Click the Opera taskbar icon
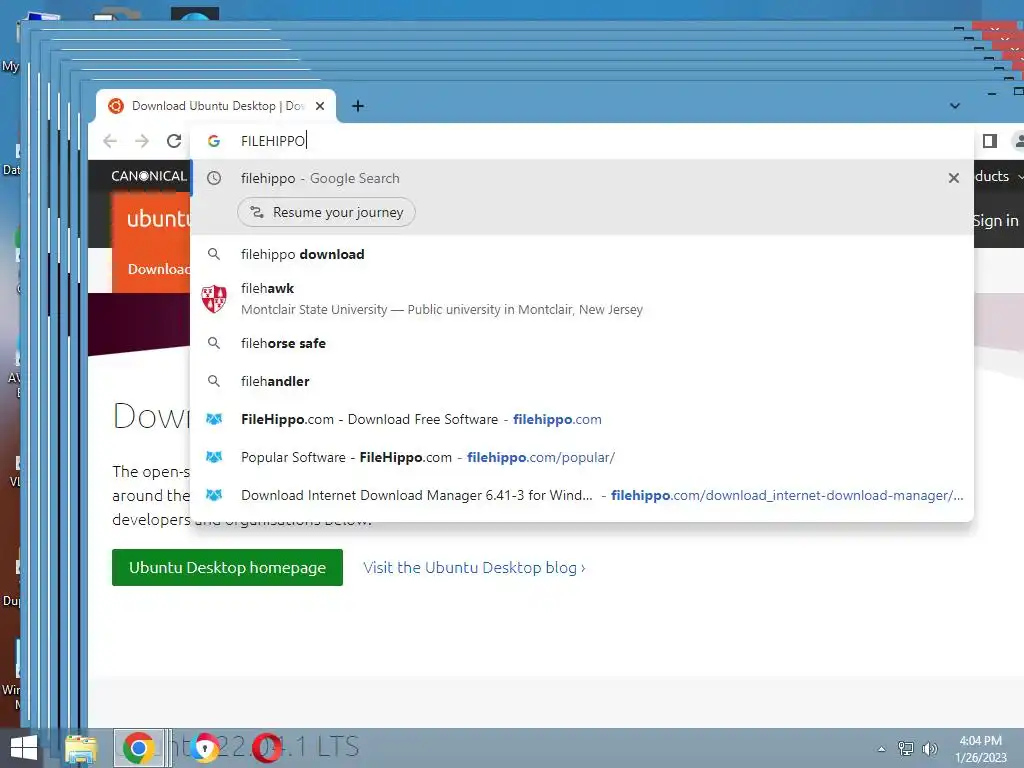 click(x=266, y=748)
